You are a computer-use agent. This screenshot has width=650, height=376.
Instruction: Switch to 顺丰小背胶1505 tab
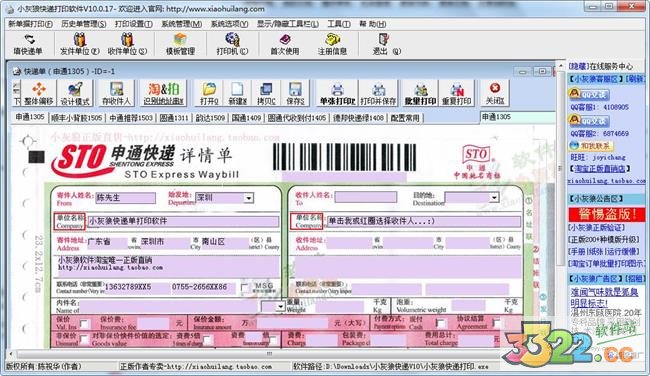76,118
